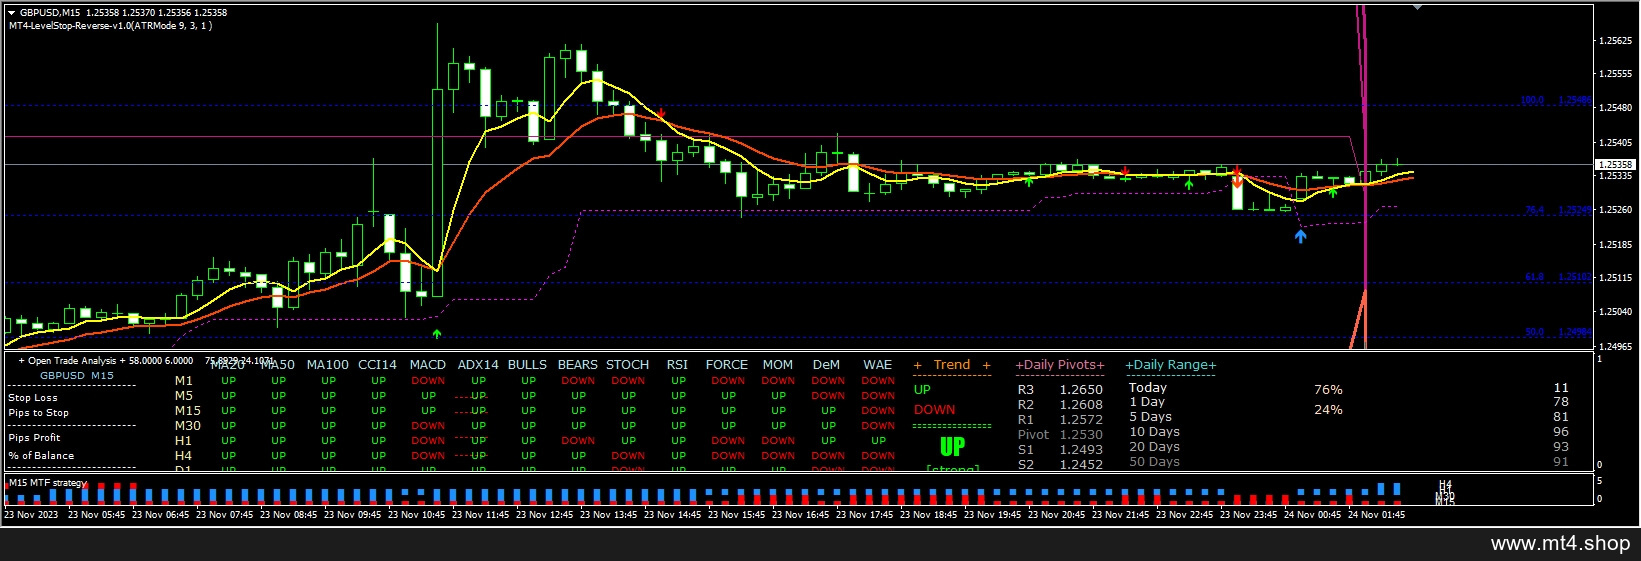Click the 23 Nov 15:45 time label
Image resolution: width=1641 pixels, height=561 pixels.
coord(736,515)
